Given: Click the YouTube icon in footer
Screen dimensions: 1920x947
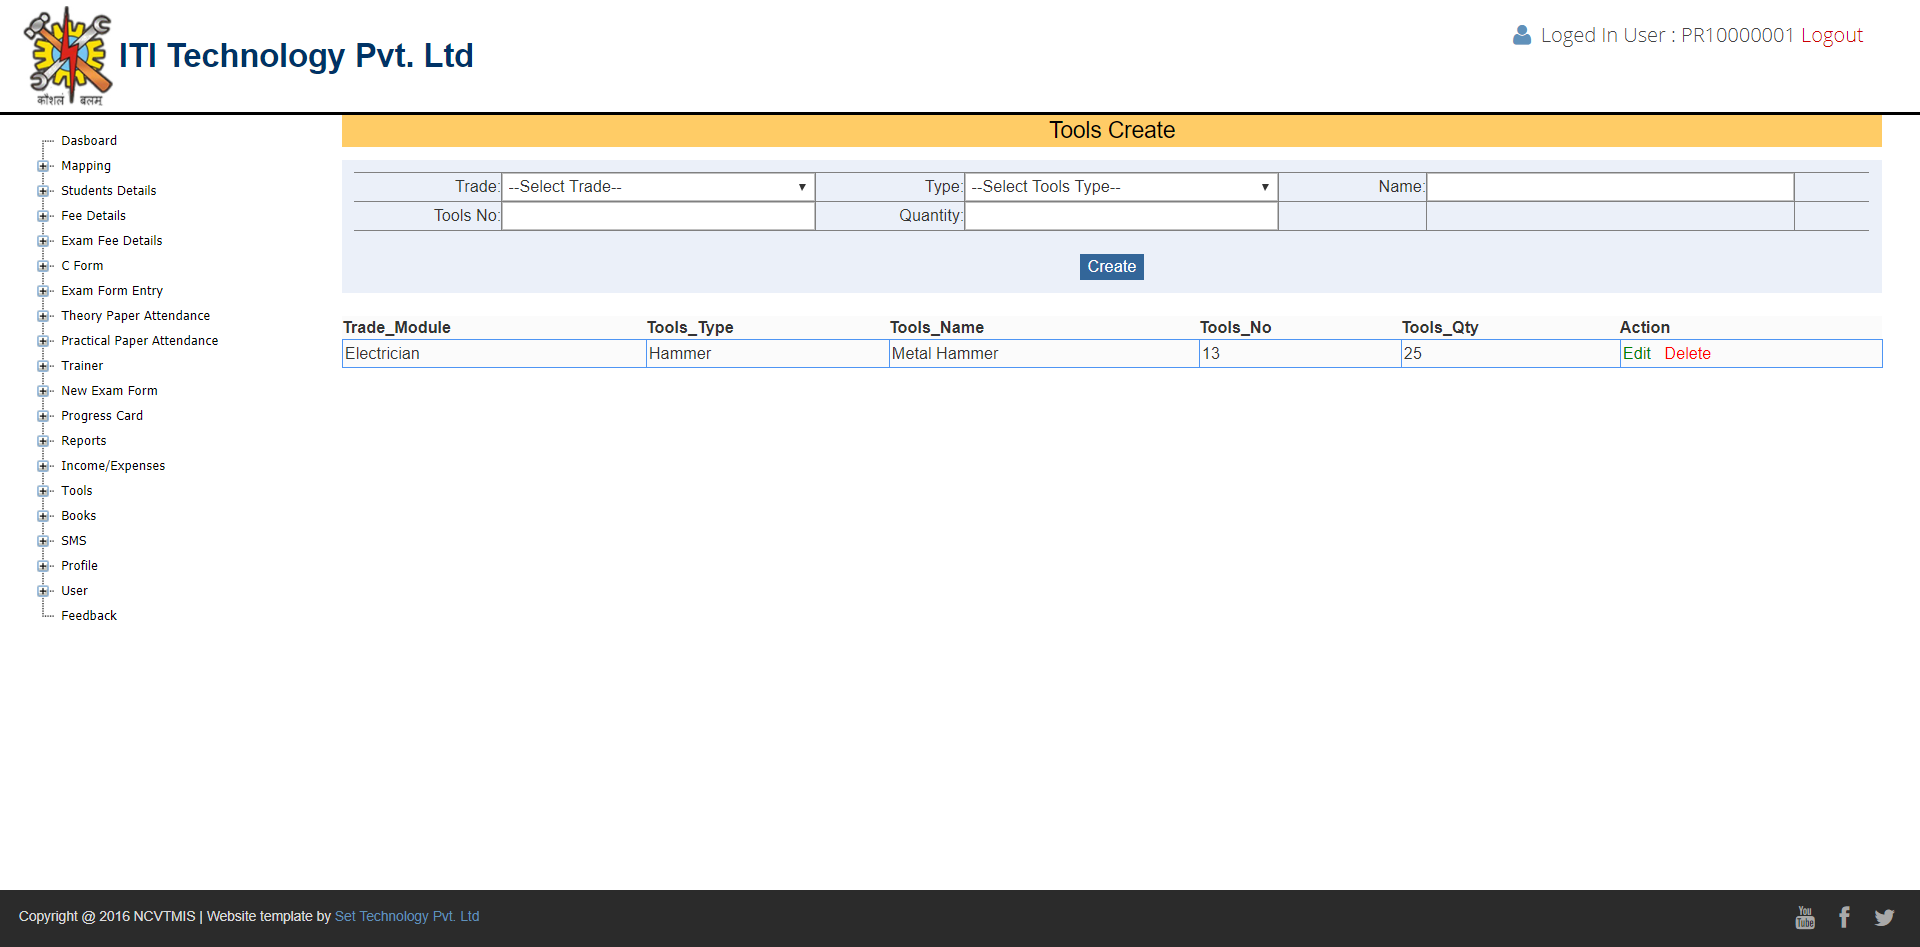Looking at the screenshot, I should (x=1805, y=917).
